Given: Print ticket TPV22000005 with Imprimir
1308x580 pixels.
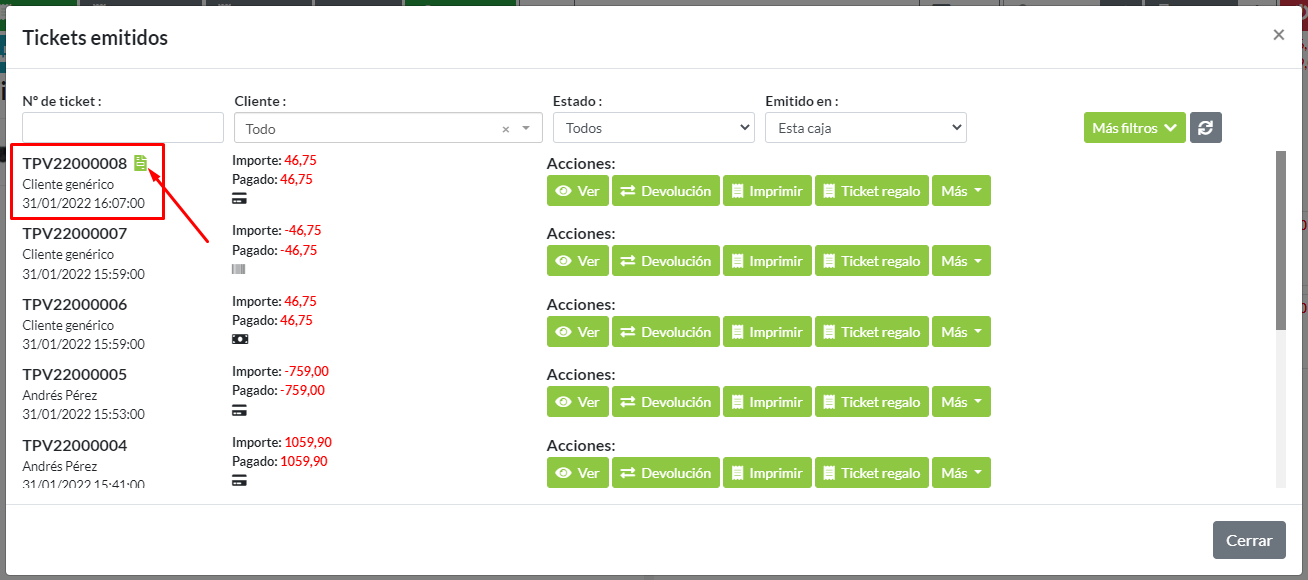Looking at the screenshot, I should click(x=767, y=402).
